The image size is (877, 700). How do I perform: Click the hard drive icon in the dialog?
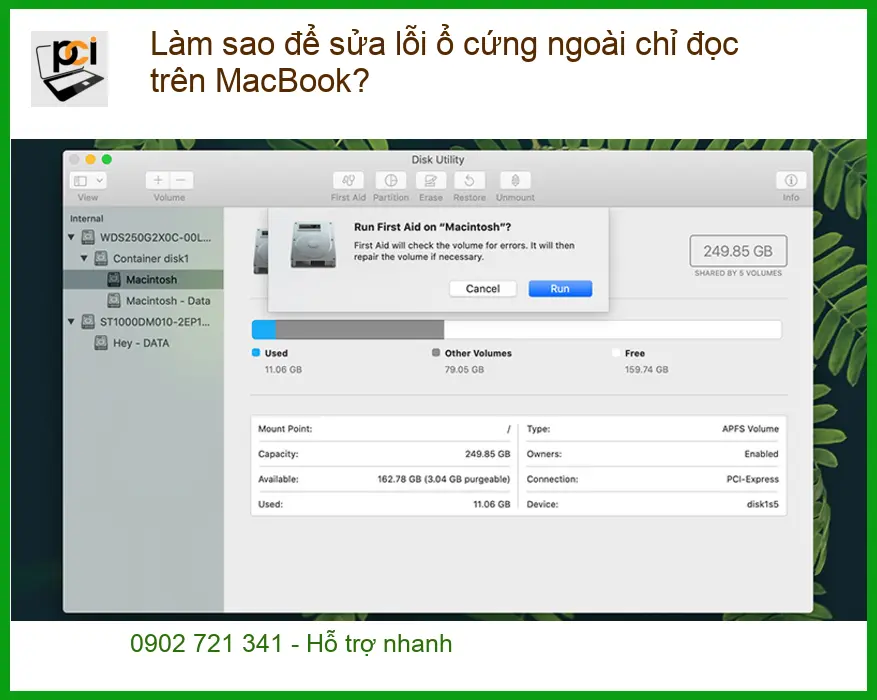coord(313,244)
